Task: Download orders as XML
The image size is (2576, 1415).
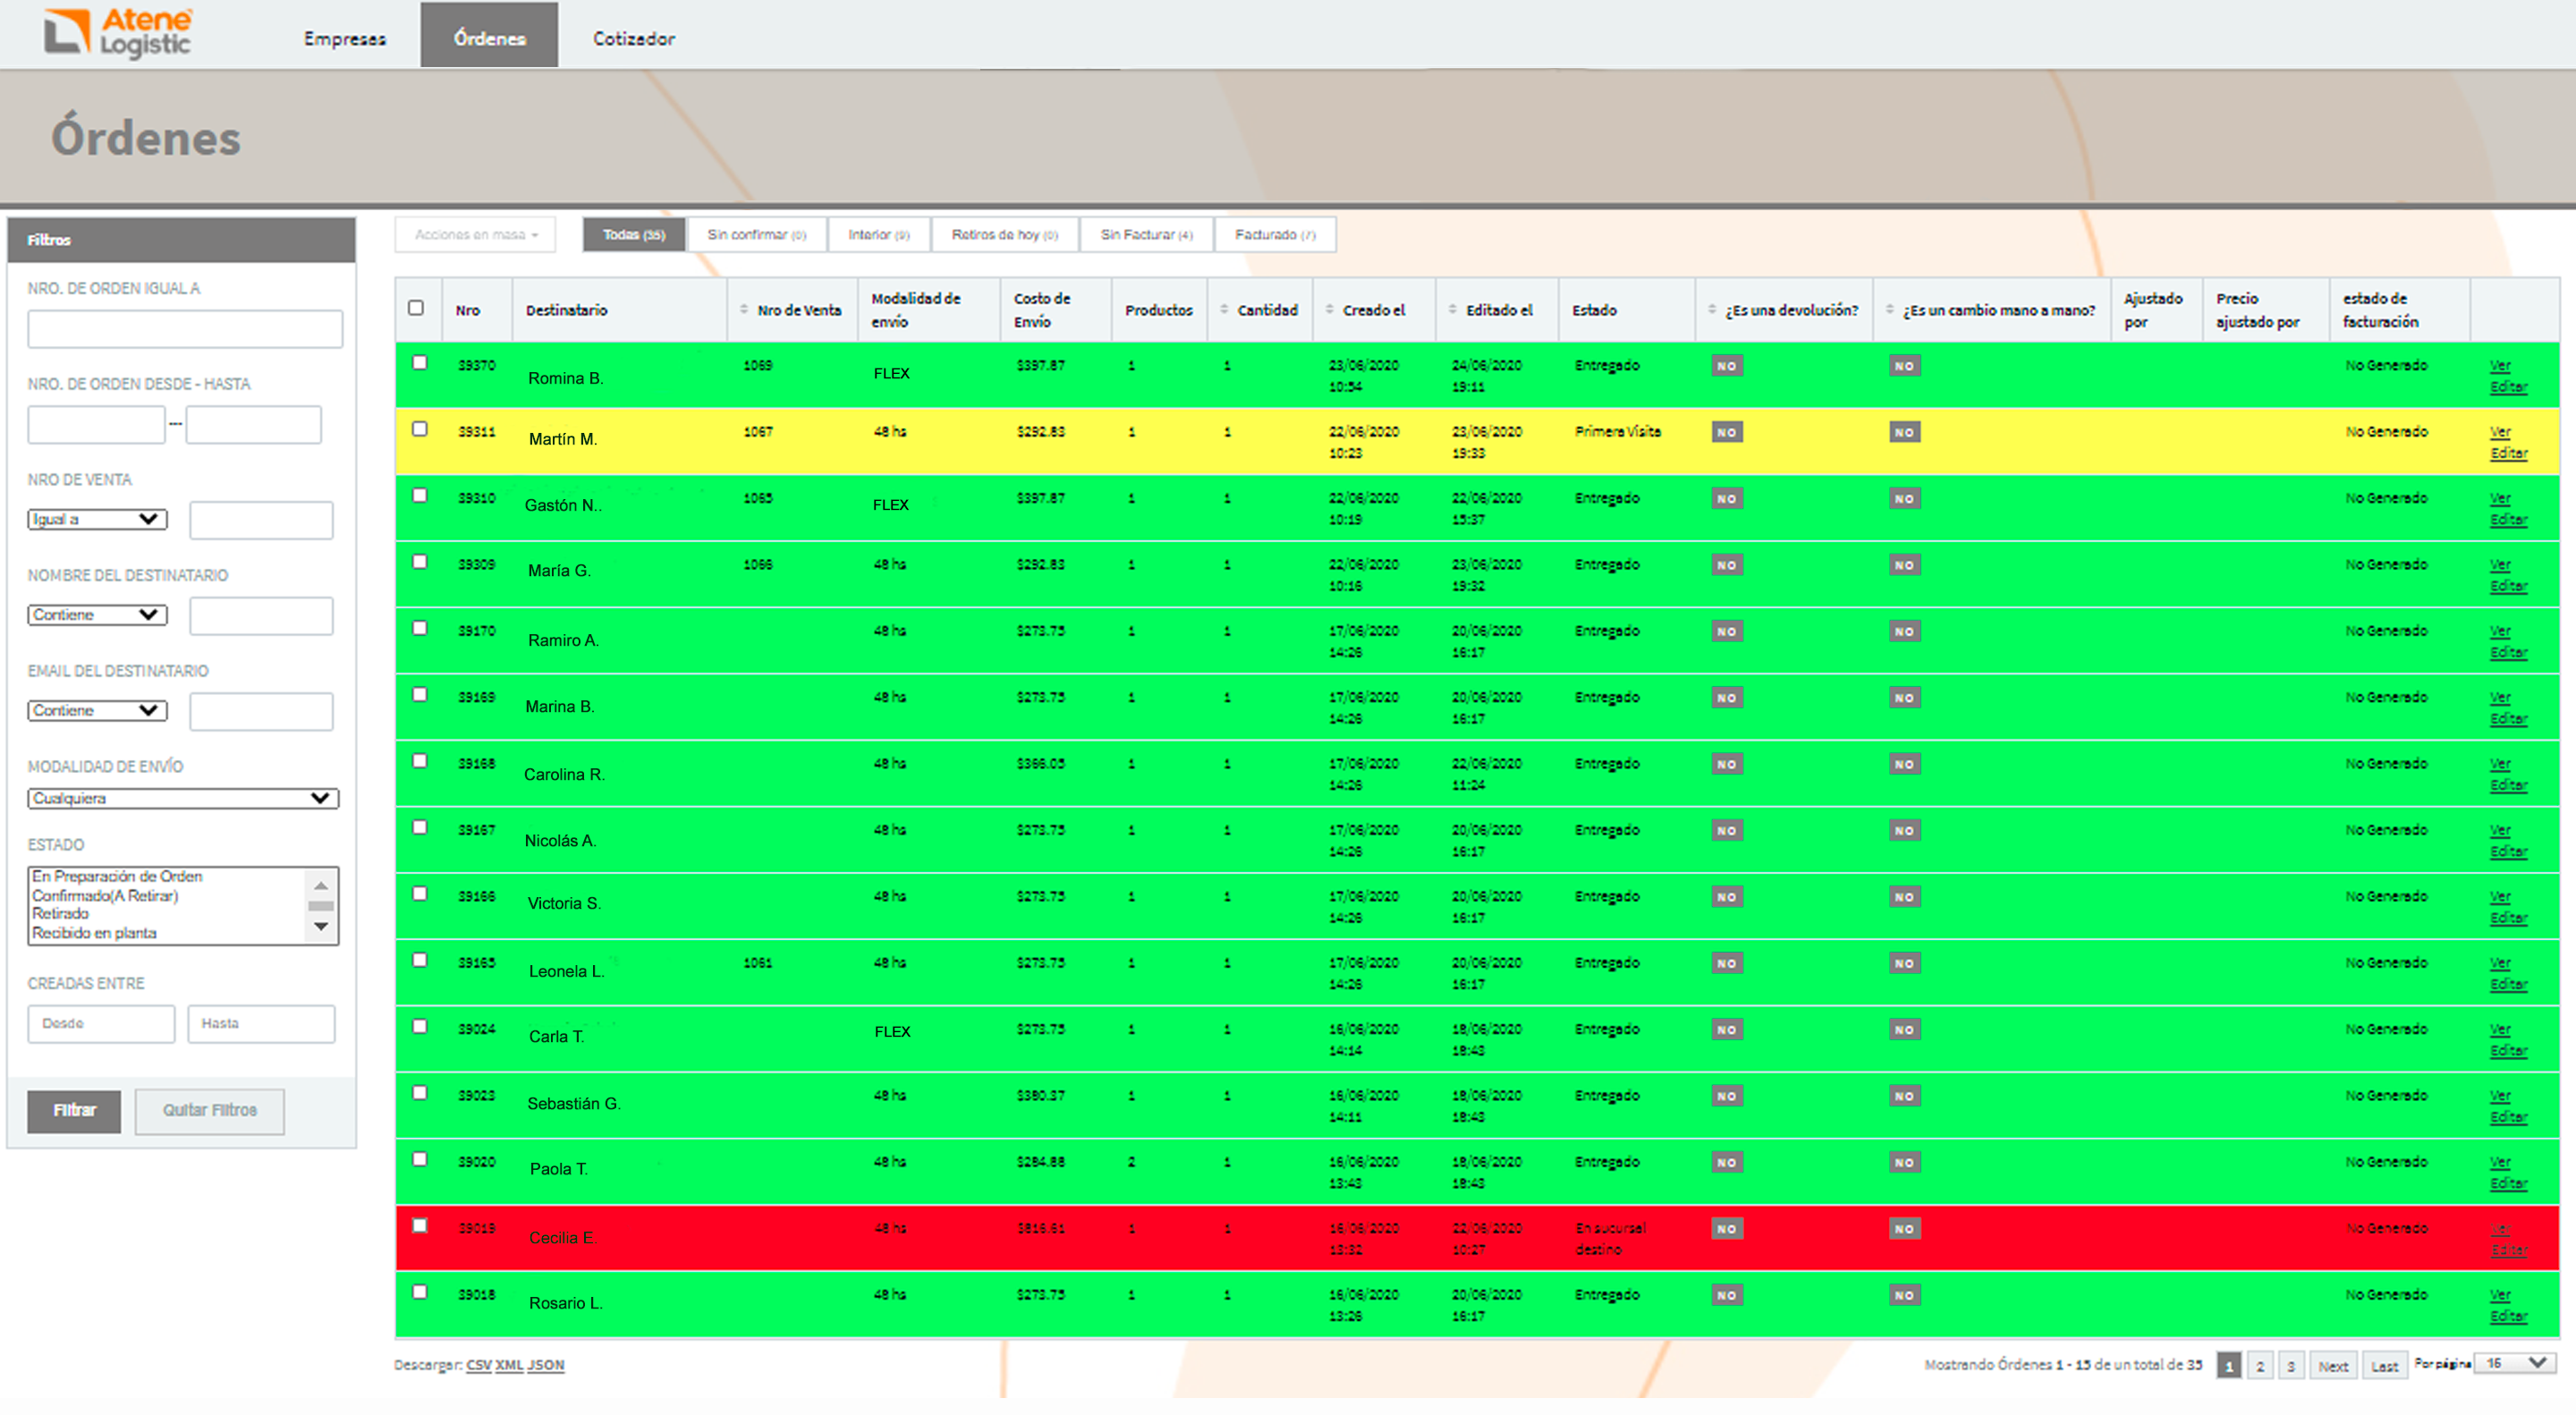Action: click(x=509, y=1365)
